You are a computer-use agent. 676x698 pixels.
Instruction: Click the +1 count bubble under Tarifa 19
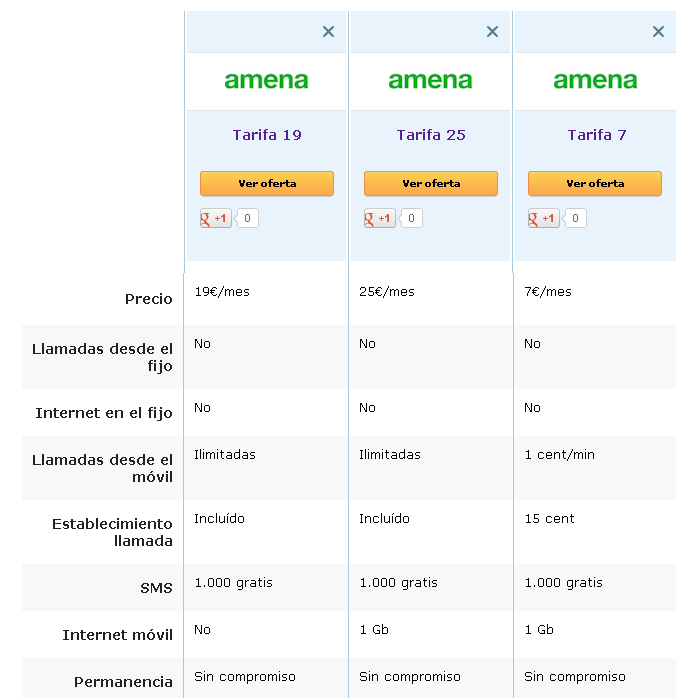coord(247,218)
